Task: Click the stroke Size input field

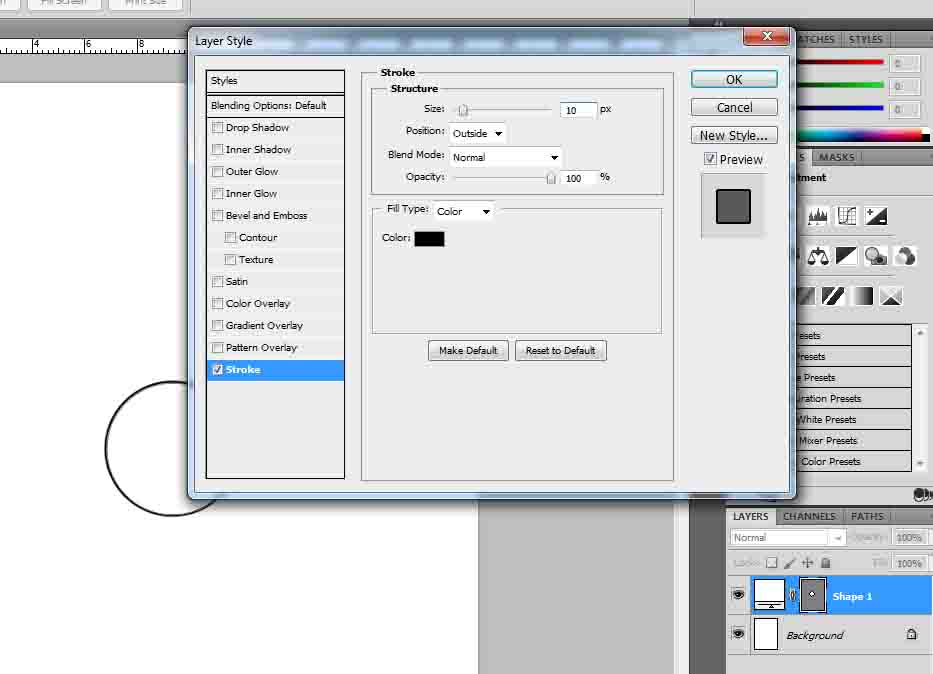Action: [x=578, y=110]
